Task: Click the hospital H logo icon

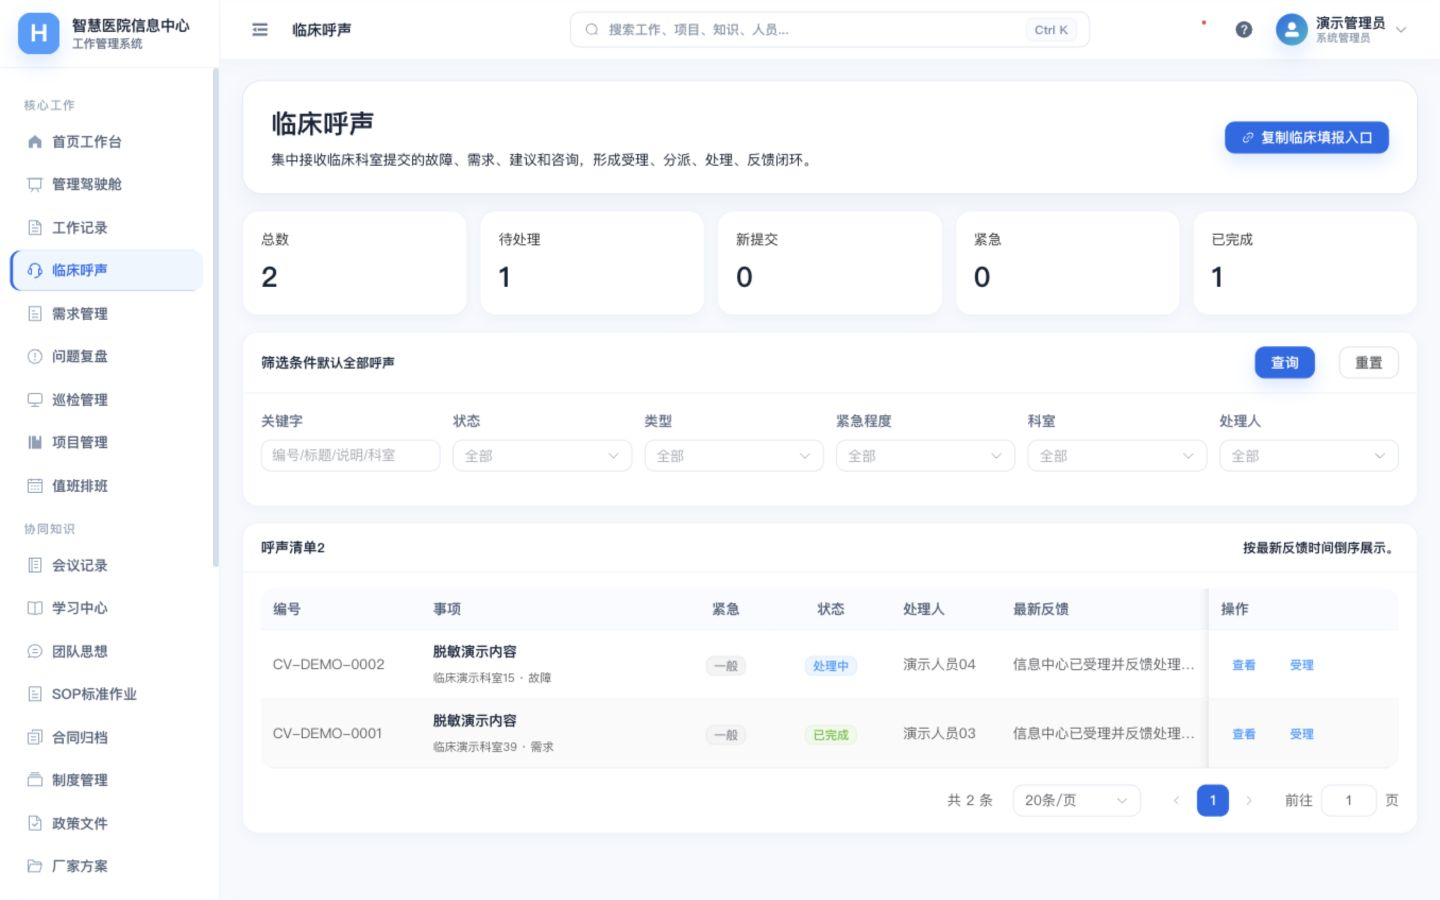Action: pyautogui.click(x=38, y=33)
